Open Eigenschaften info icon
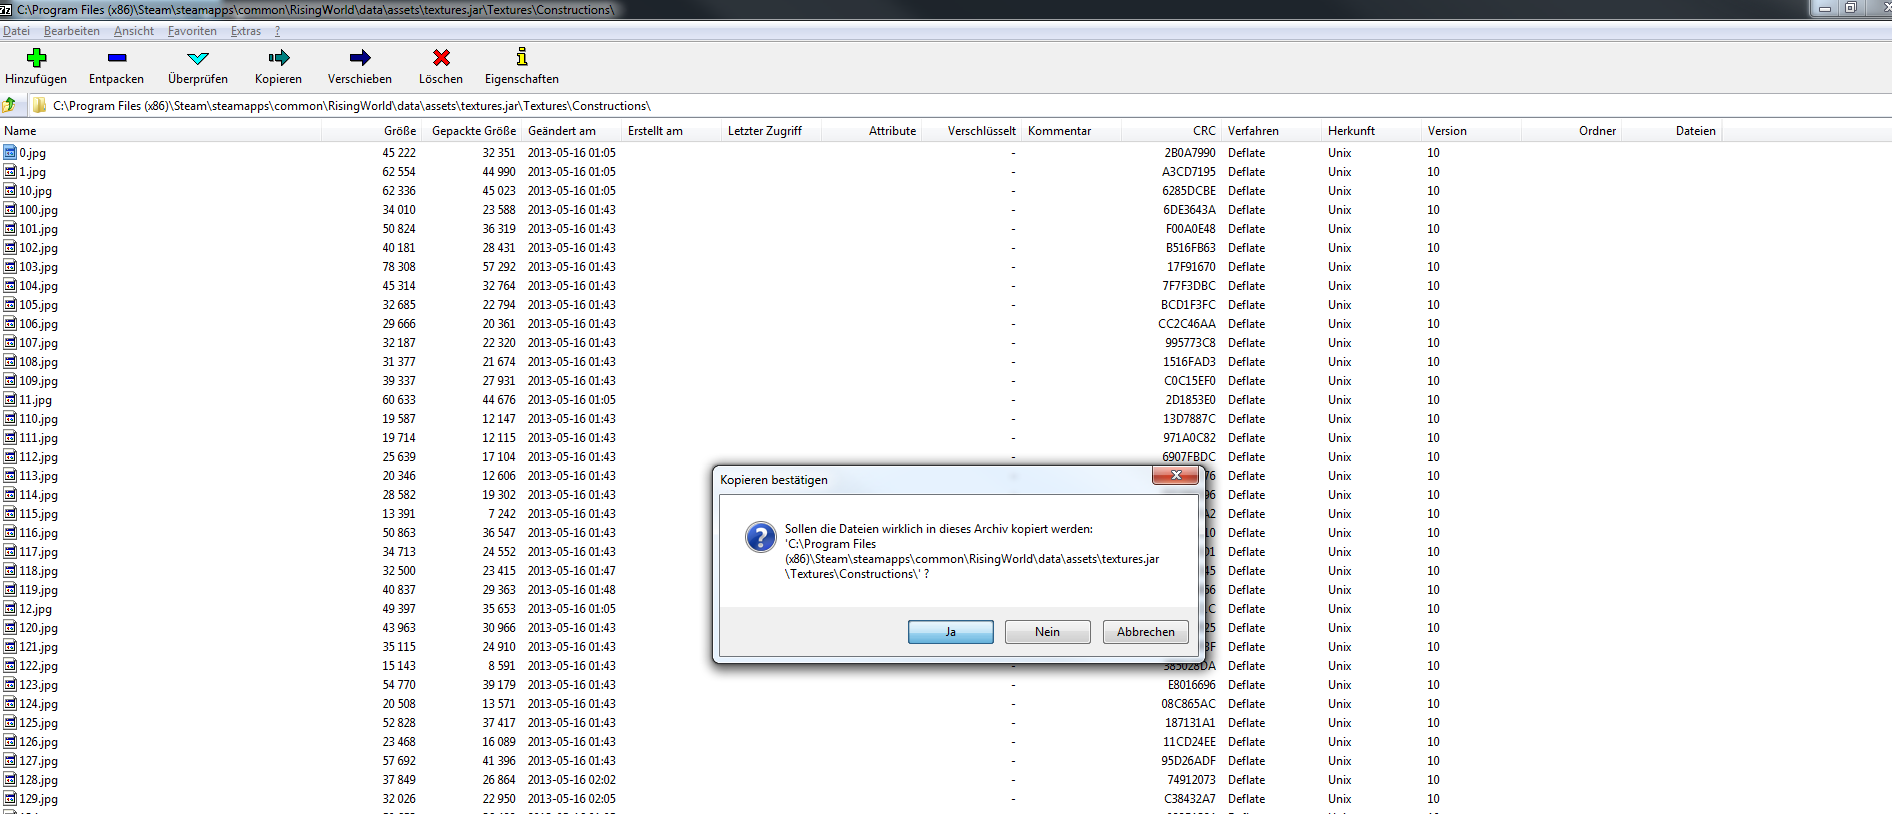Screen dimensions: 1892x814 (x=521, y=58)
